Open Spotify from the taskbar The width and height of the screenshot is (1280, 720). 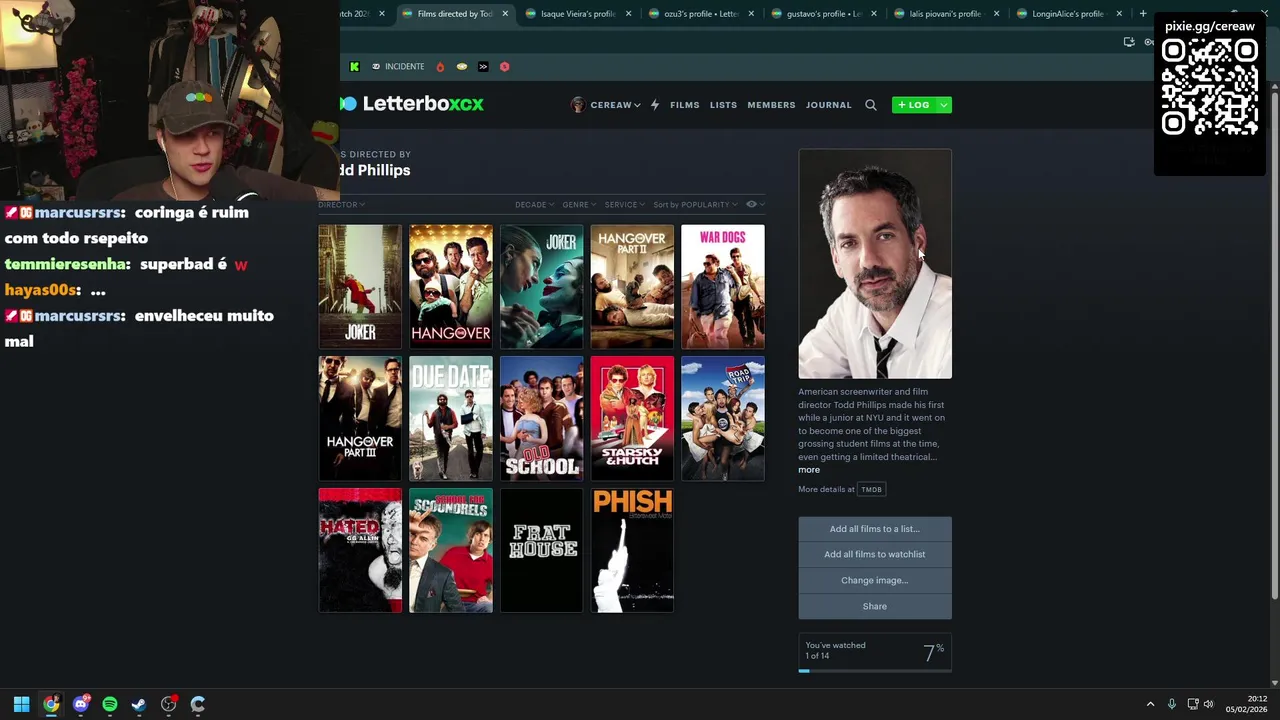(110, 704)
